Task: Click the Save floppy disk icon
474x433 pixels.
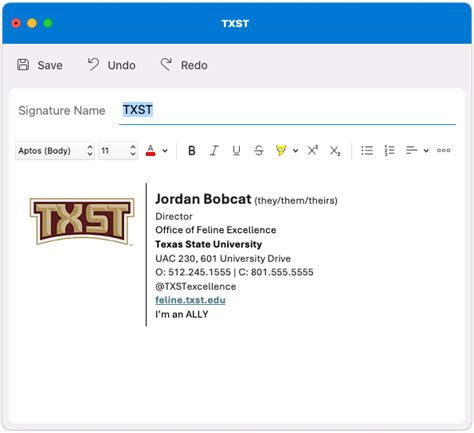Action: [23, 65]
